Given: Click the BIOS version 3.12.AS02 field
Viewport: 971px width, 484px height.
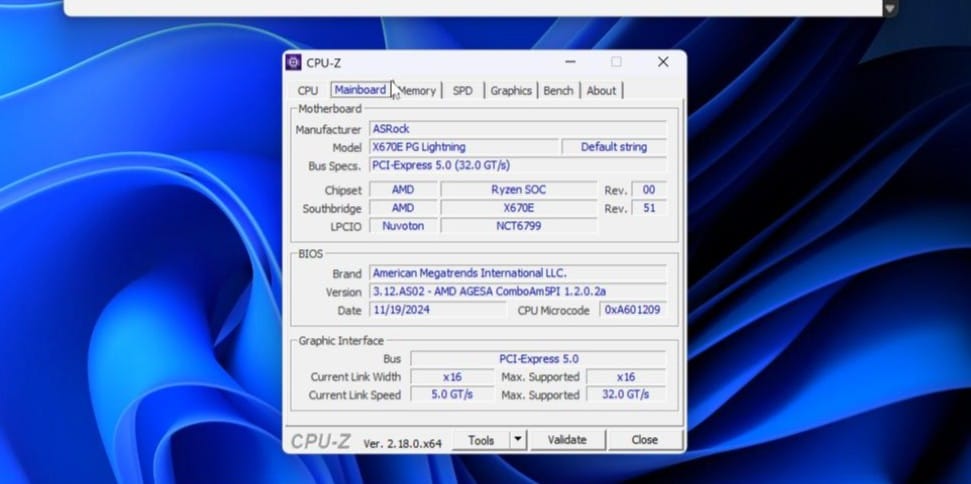Looking at the screenshot, I should [518, 292].
